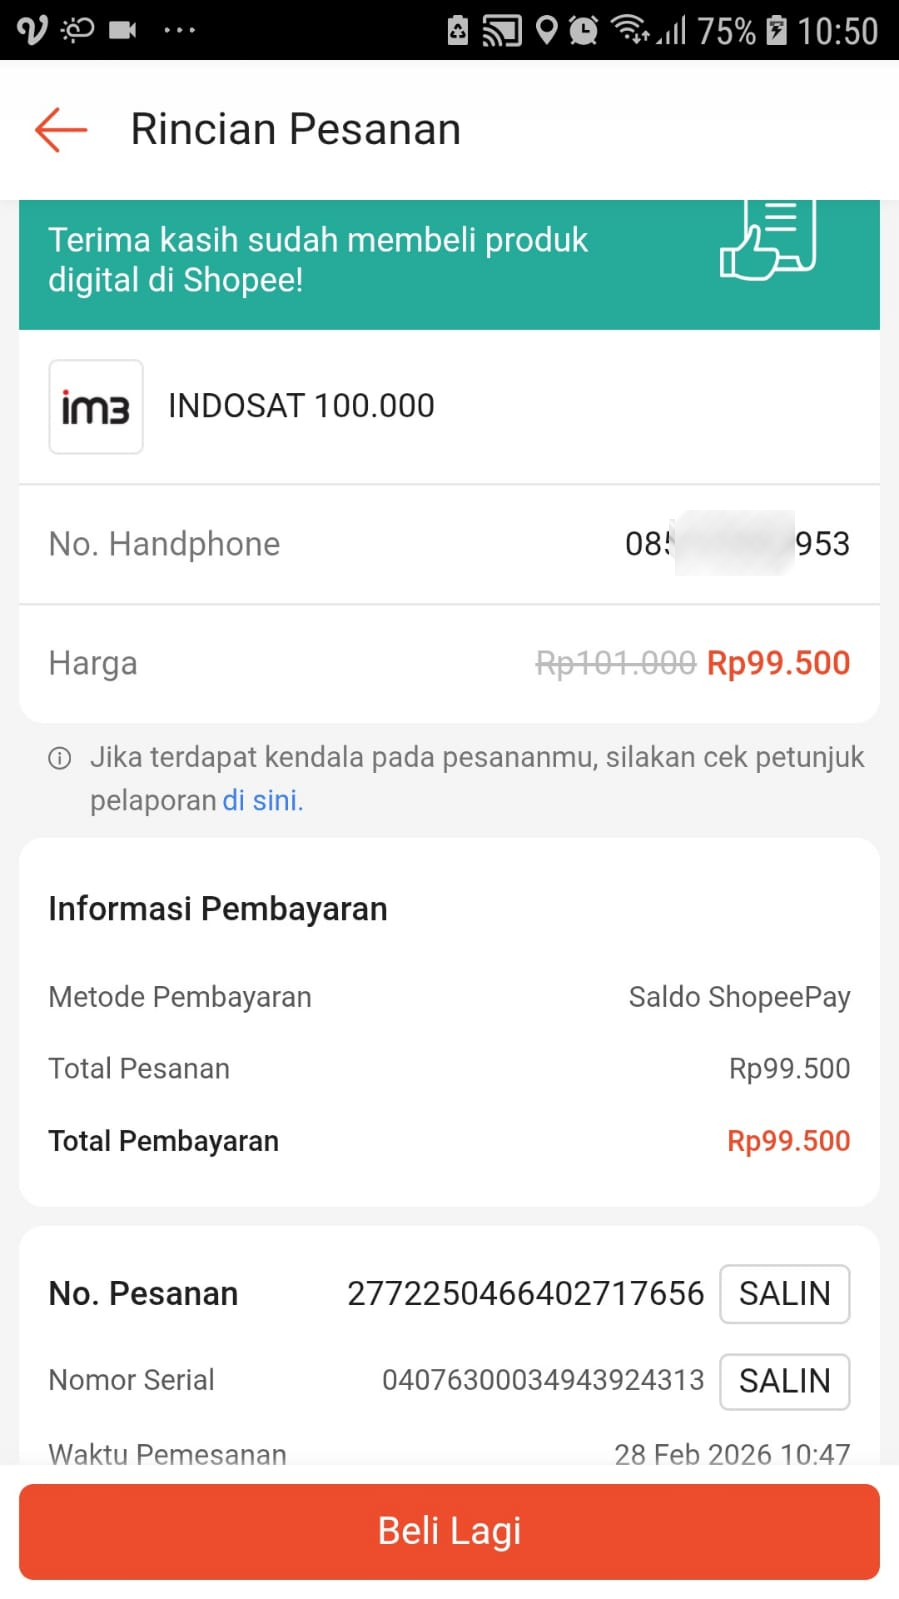Tap the order number 277225046640271765​6
899x1599 pixels.
525,1294
